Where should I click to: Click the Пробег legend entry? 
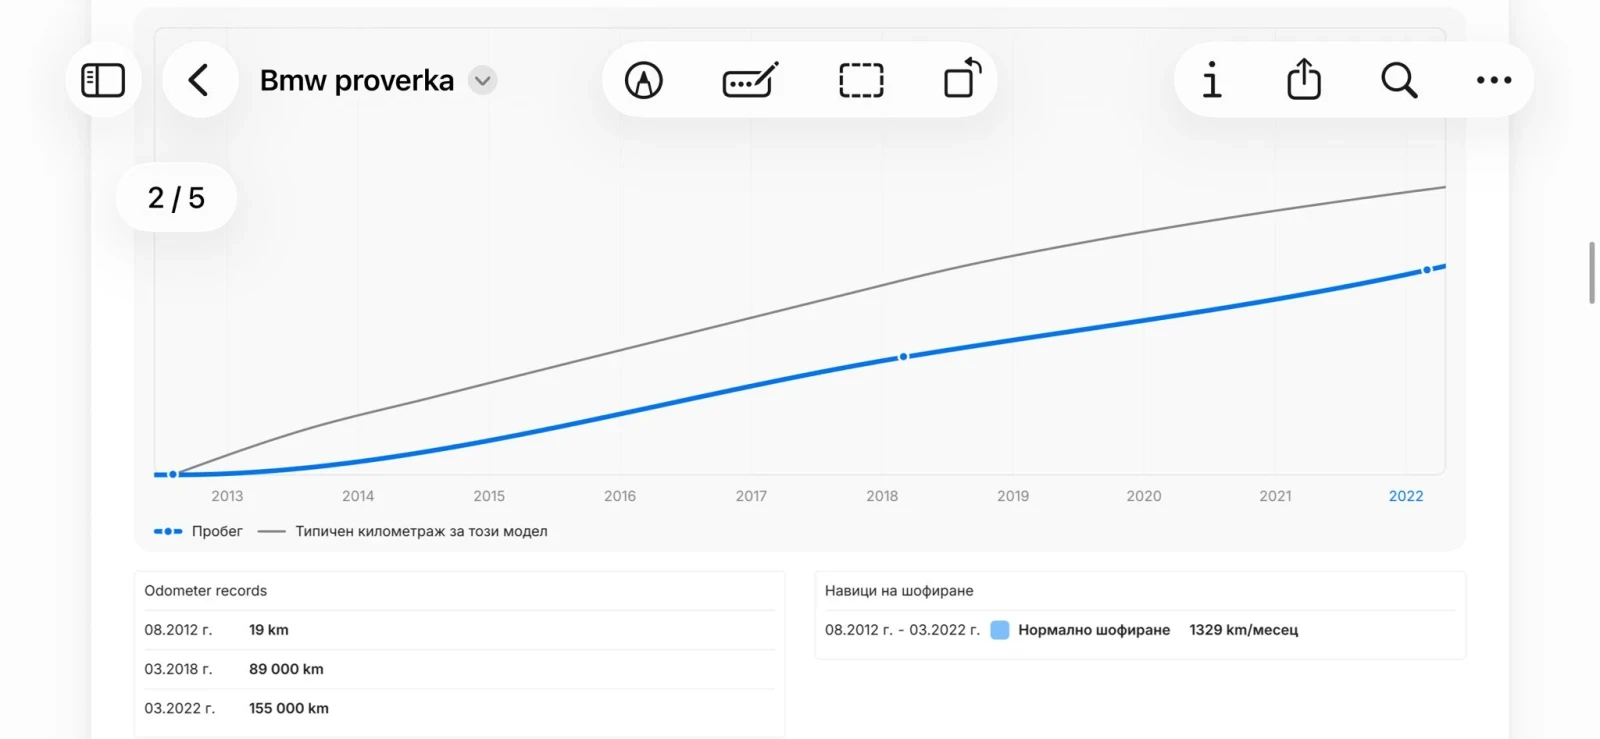(x=198, y=531)
